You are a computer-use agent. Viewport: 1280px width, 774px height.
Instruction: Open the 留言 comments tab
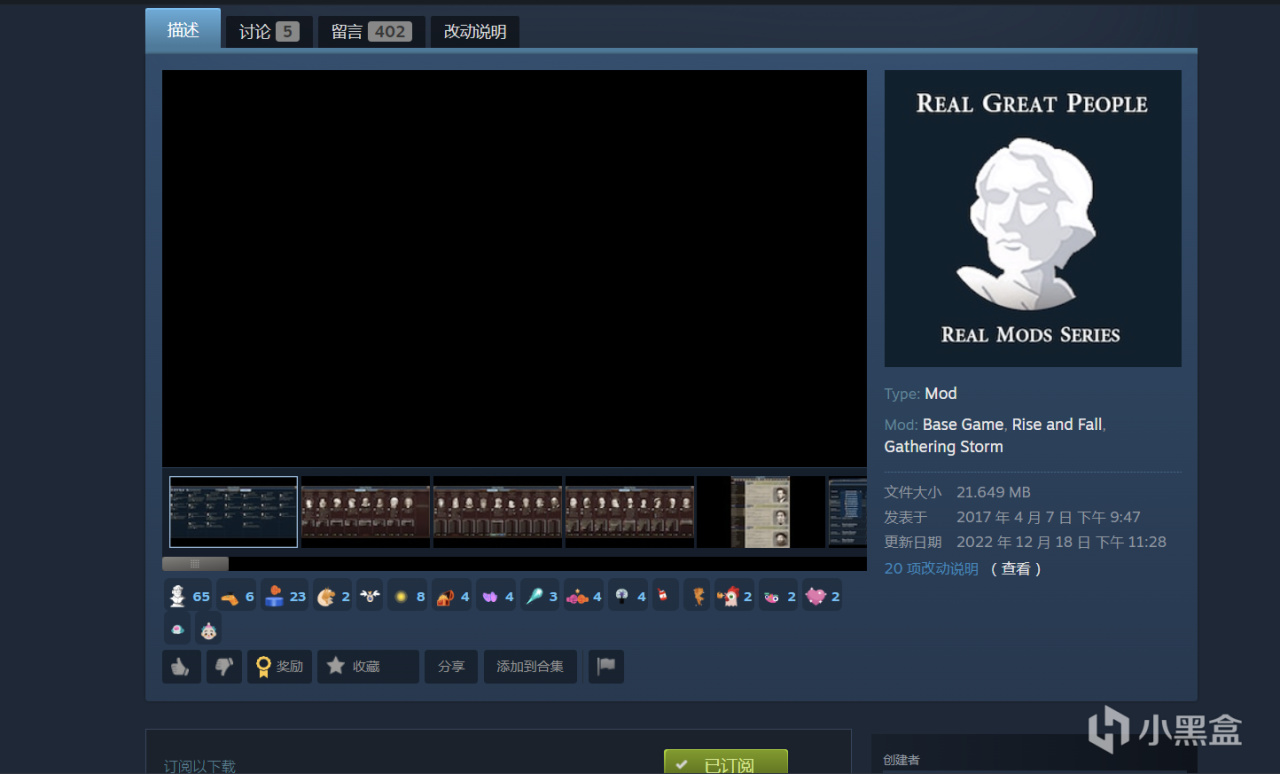(x=371, y=32)
